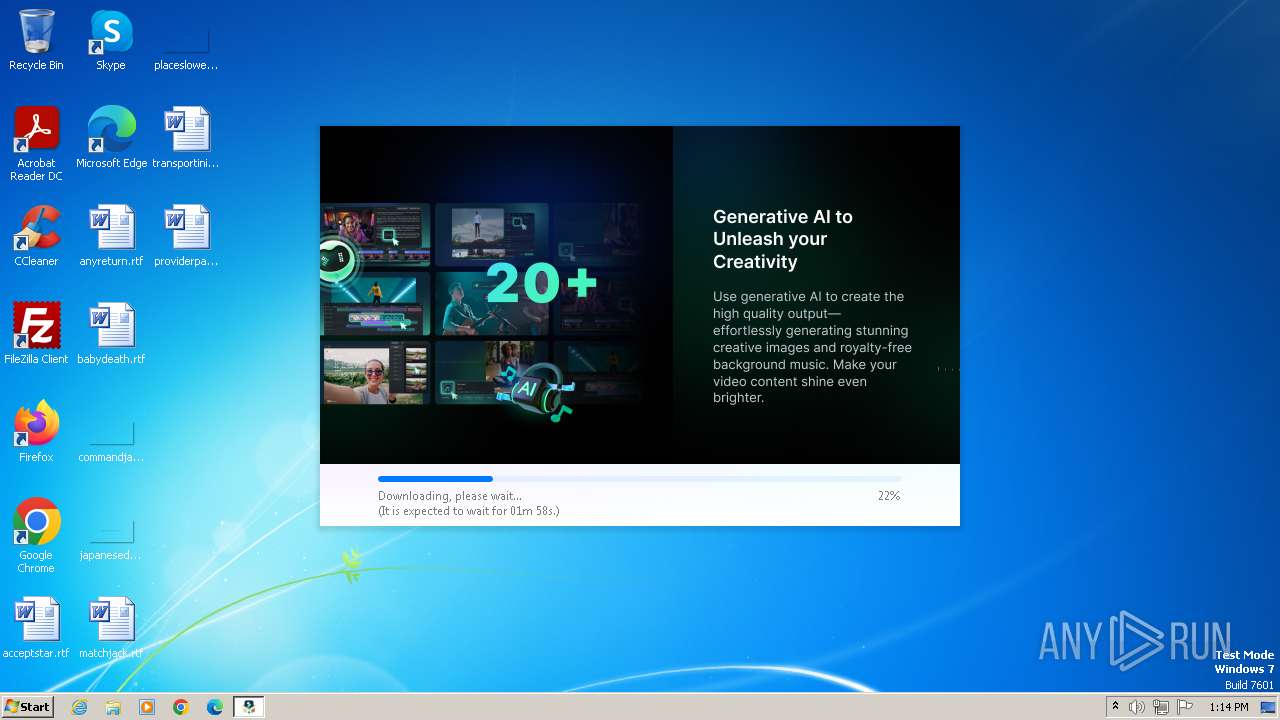This screenshot has height=720, width=1280.
Task: Click the 'Generative AI to Unleash your Creativity' heading
Action: tap(783, 239)
